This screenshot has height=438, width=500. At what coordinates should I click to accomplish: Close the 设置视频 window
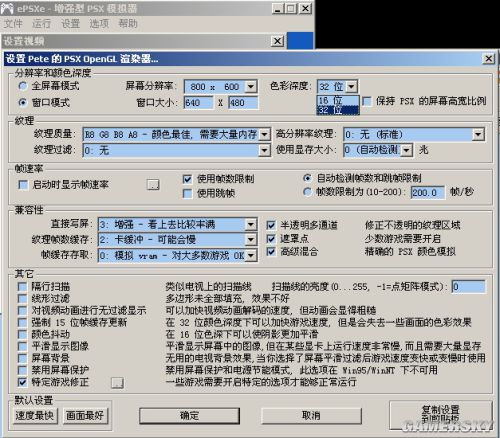coord(277,41)
